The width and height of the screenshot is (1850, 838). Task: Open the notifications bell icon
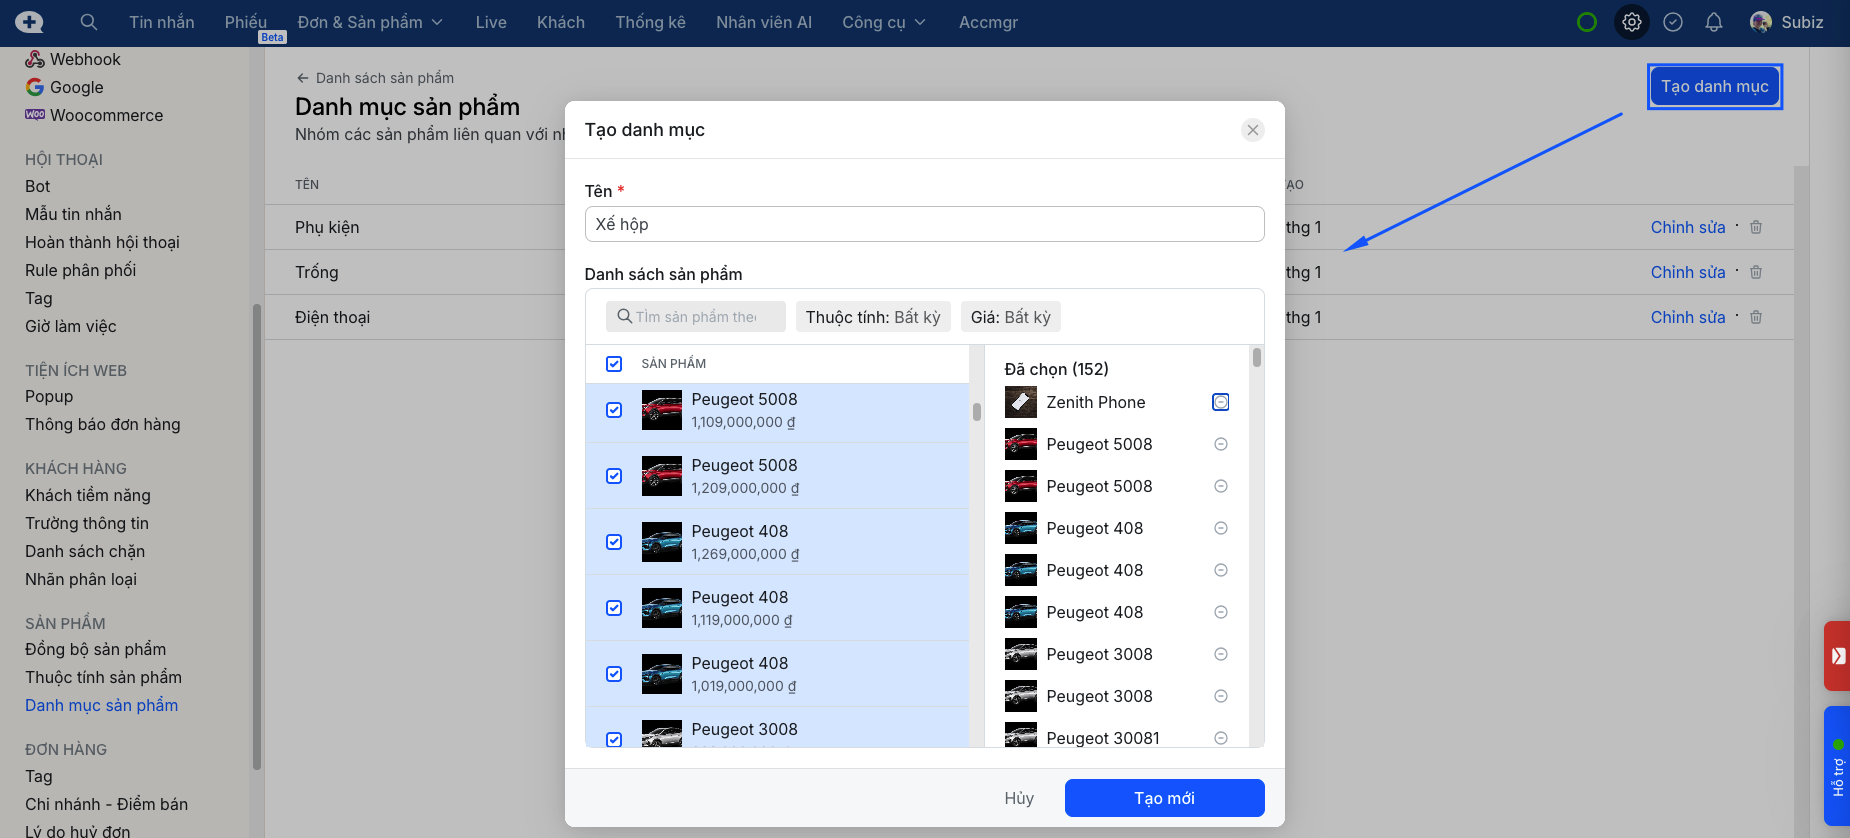(1714, 22)
